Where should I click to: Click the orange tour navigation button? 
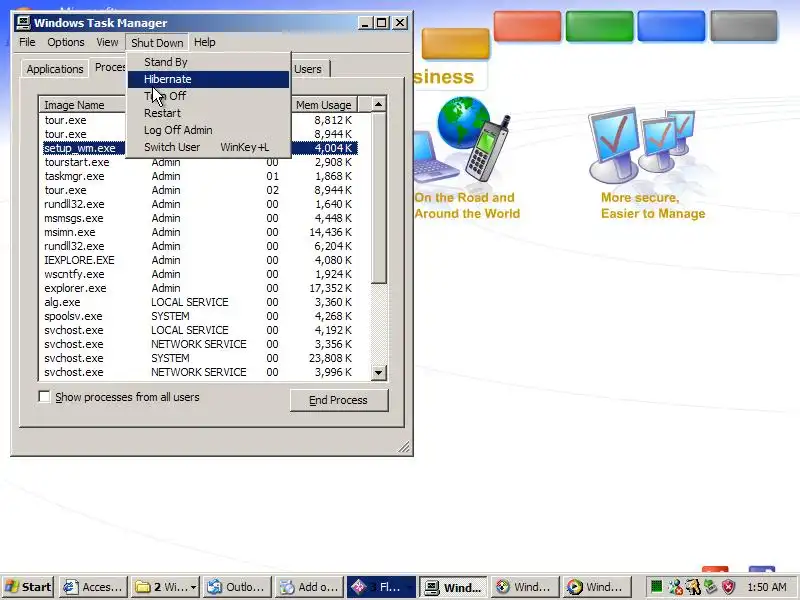click(455, 43)
